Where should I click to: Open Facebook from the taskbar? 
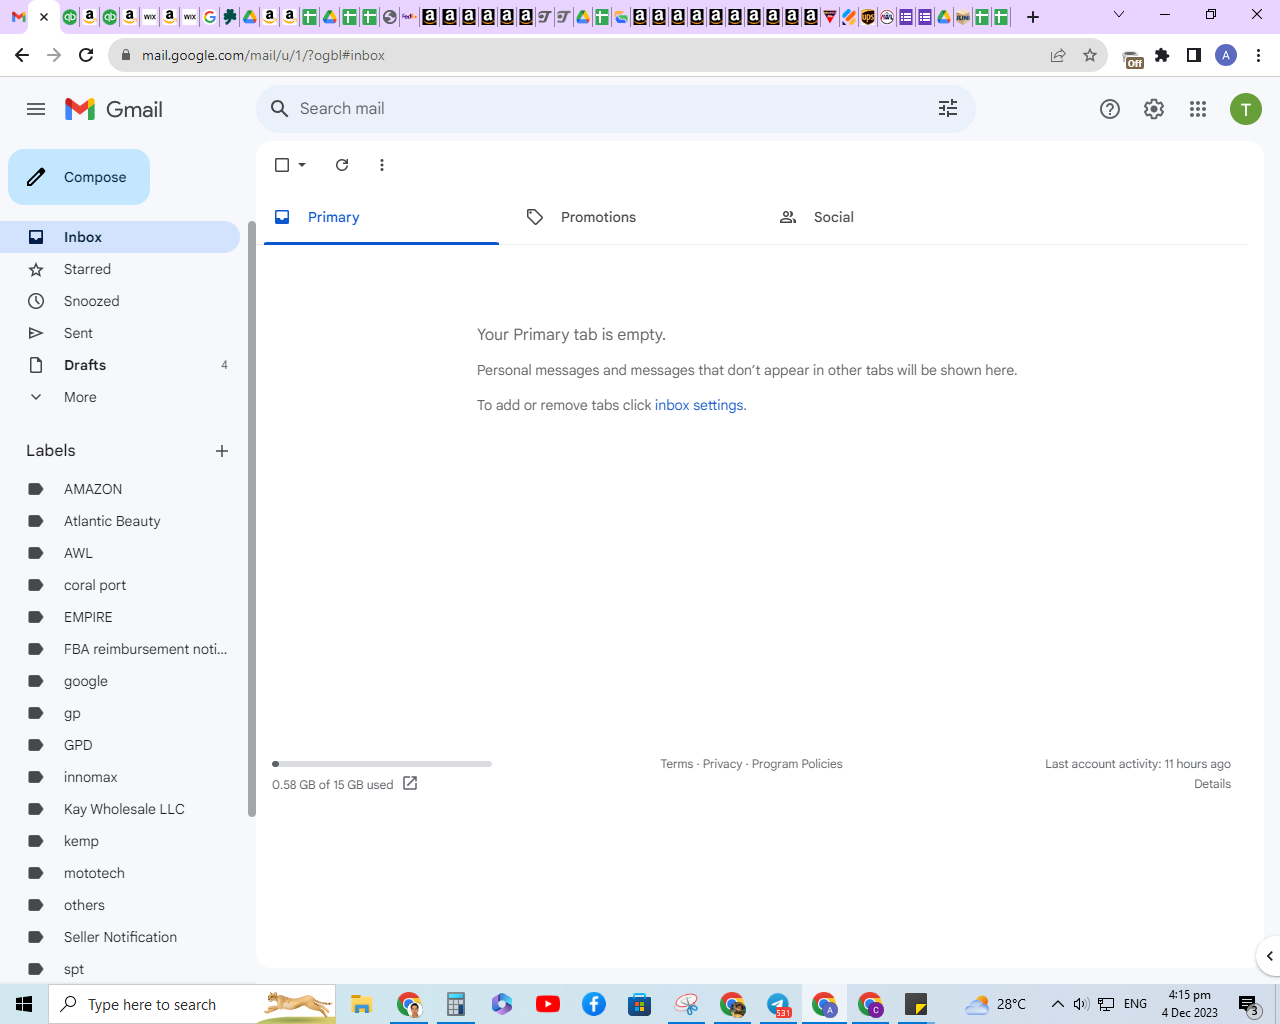(x=594, y=1004)
